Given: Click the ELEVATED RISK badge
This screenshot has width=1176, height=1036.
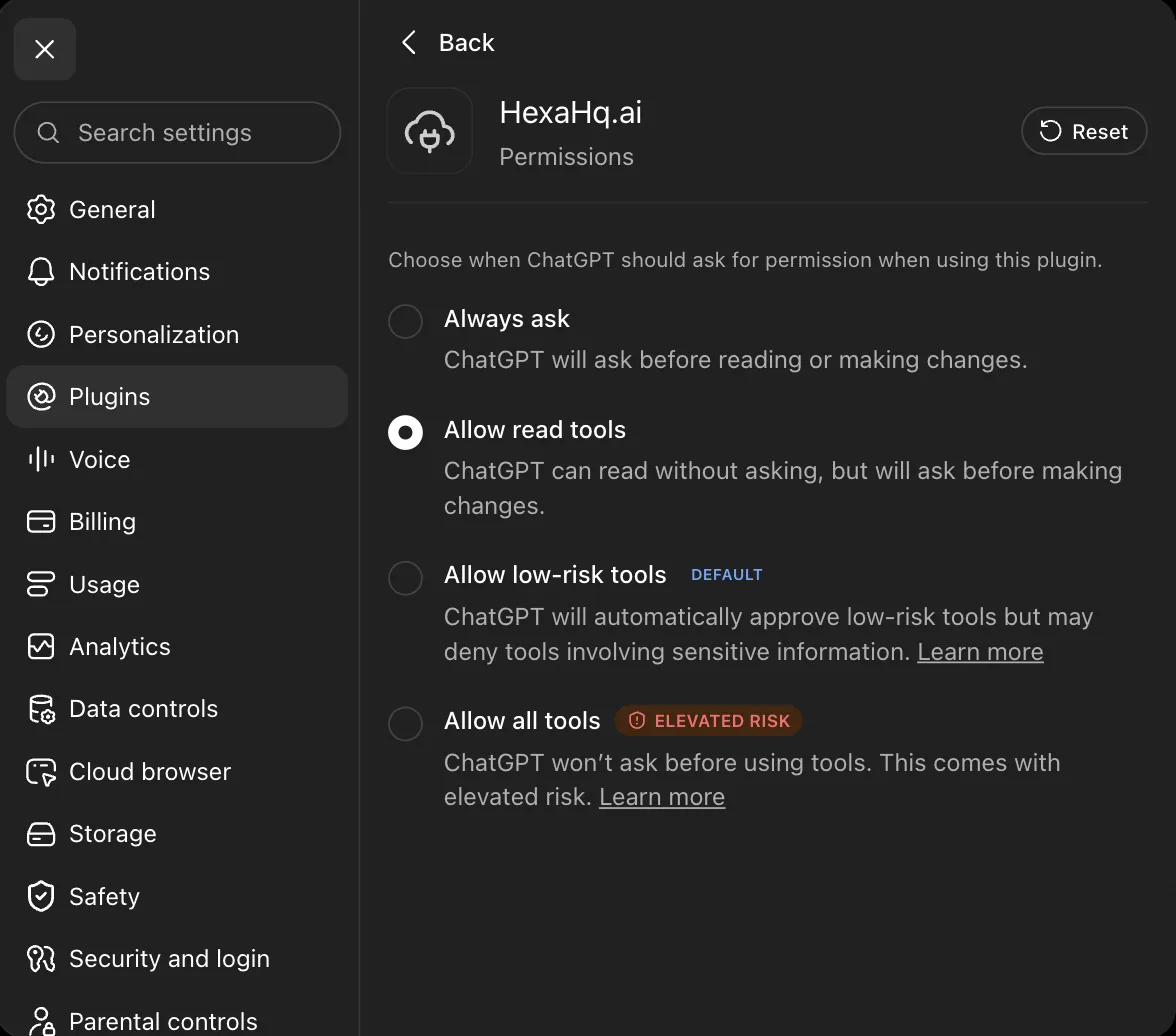Looking at the screenshot, I should tap(709, 721).
